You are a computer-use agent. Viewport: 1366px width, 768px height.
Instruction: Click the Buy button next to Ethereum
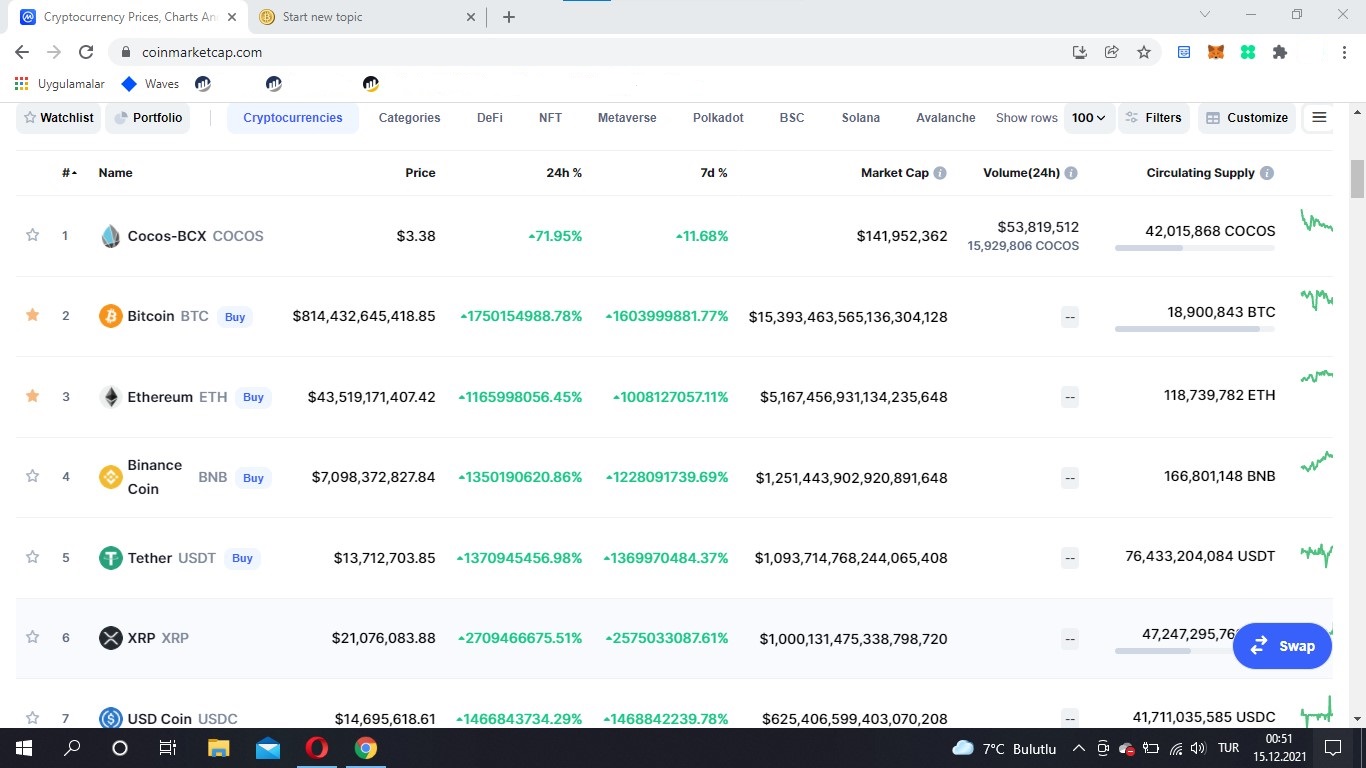(253, 397)
